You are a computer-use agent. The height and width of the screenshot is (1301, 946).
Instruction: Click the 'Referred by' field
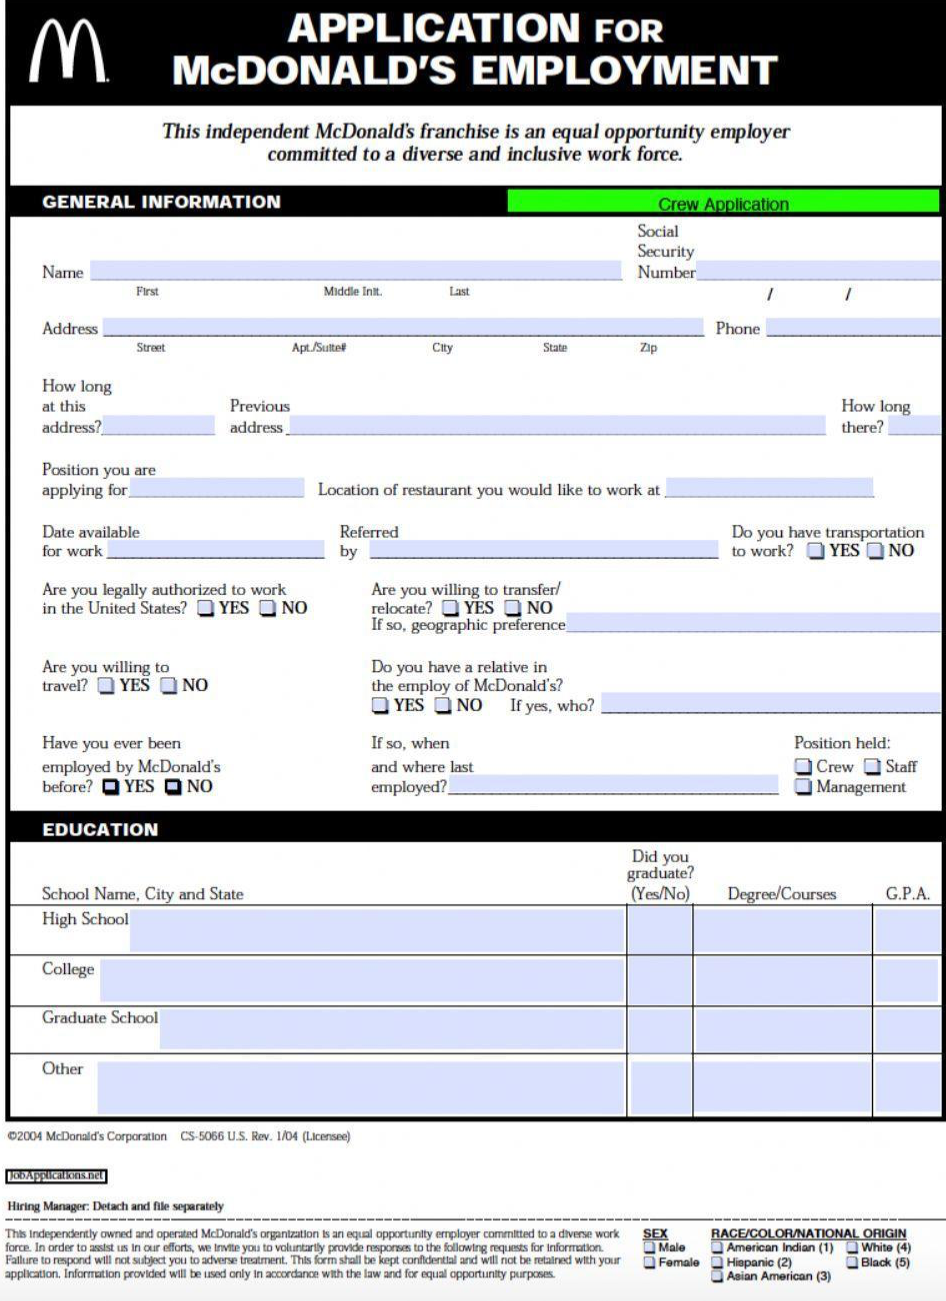coord(543,550)
